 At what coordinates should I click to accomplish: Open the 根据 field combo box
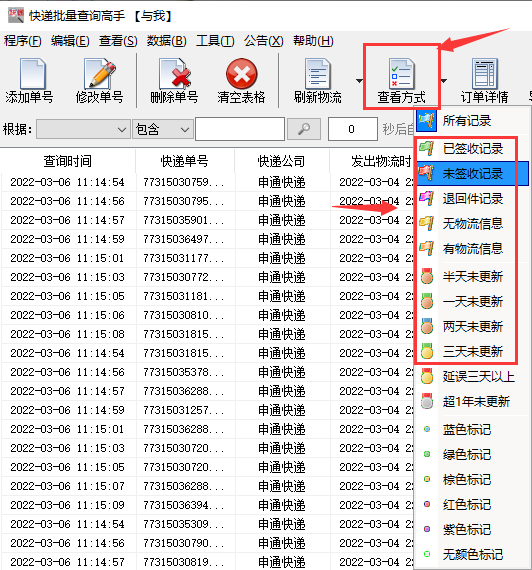click(x=83, y=129)
